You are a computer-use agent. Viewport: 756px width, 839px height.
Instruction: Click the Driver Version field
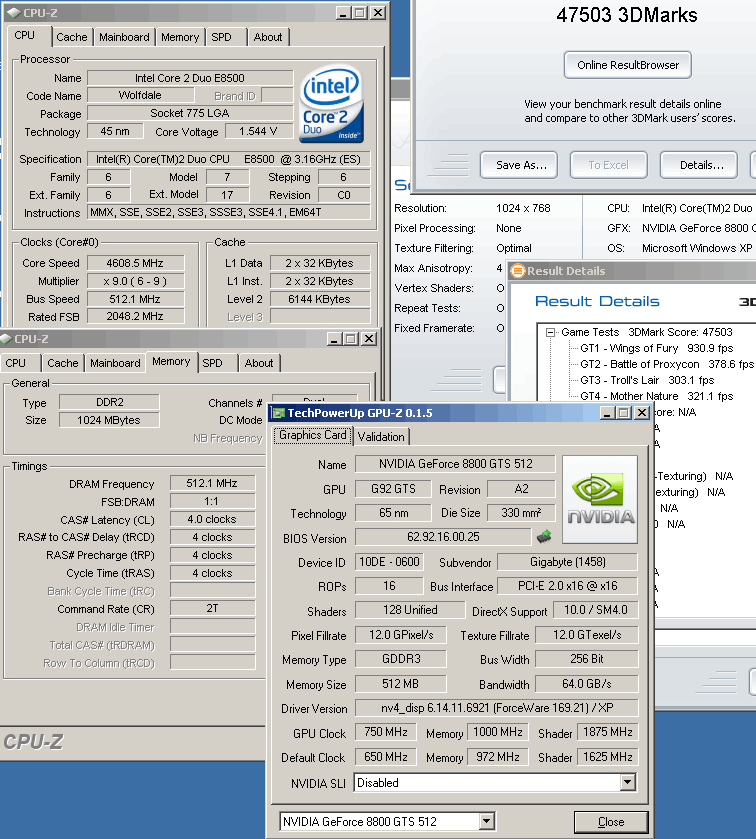[x=497, y=708]
